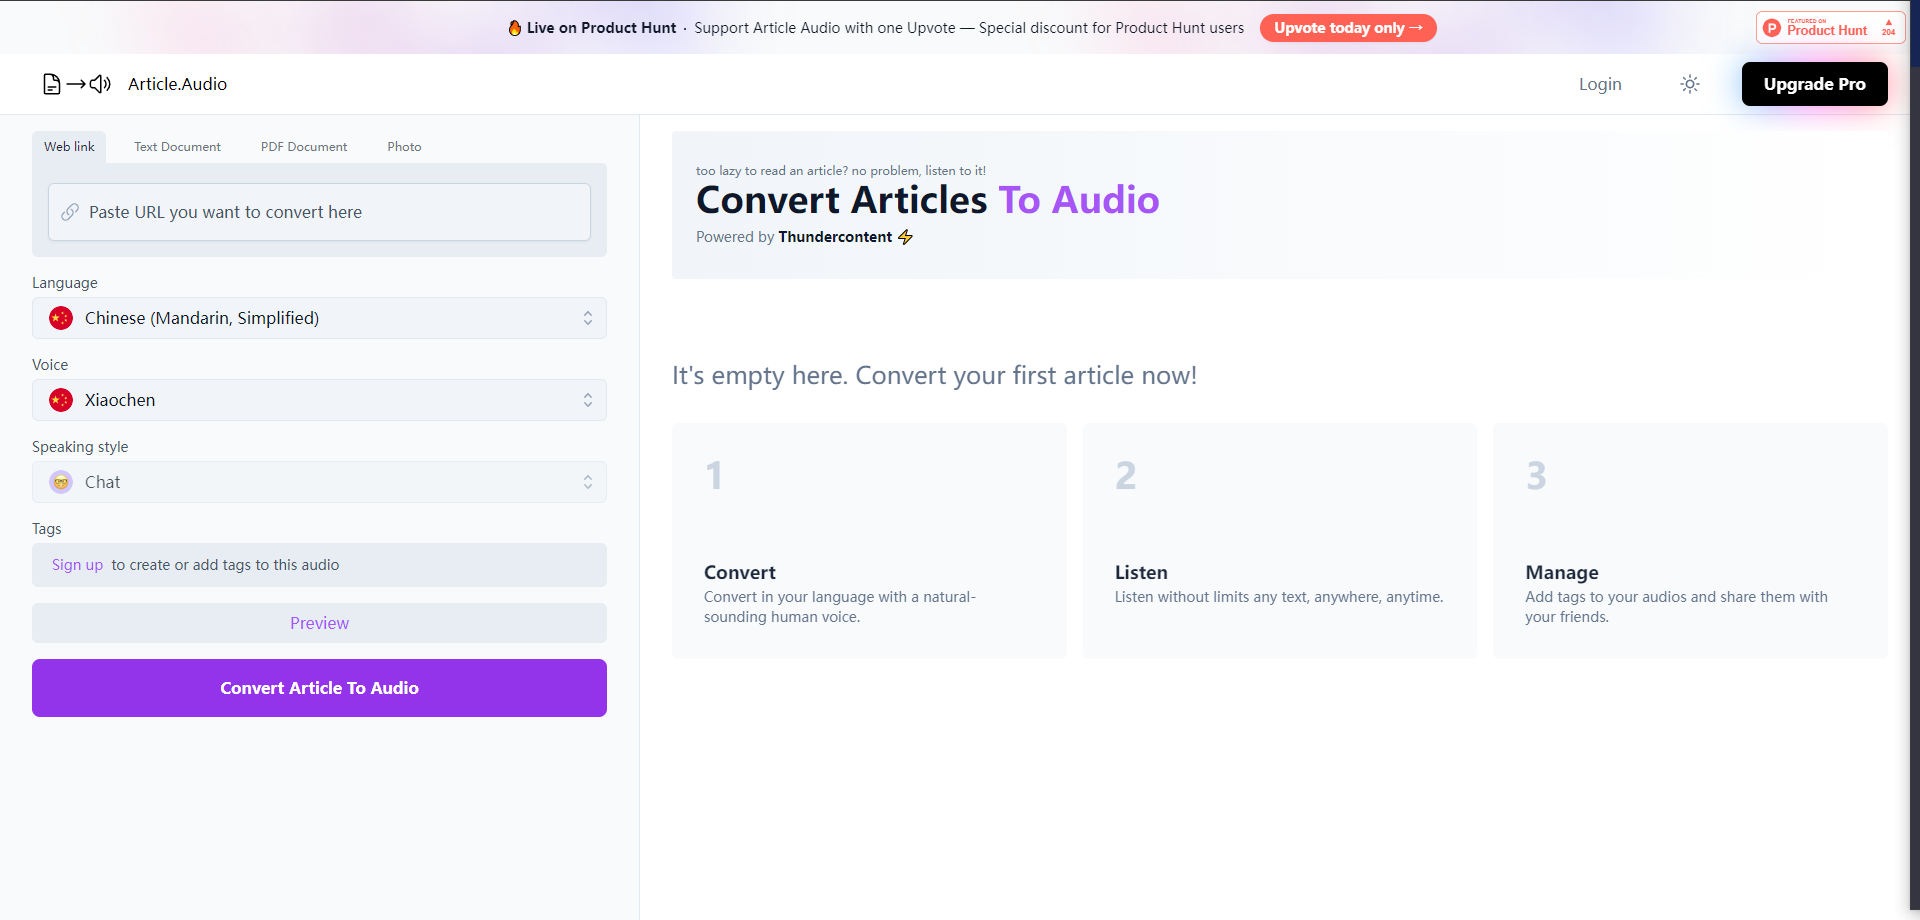The width and height of the screenshot is (1920, 920).
Task: Open the Voice selection dropdown
Action: coord(319,400)
